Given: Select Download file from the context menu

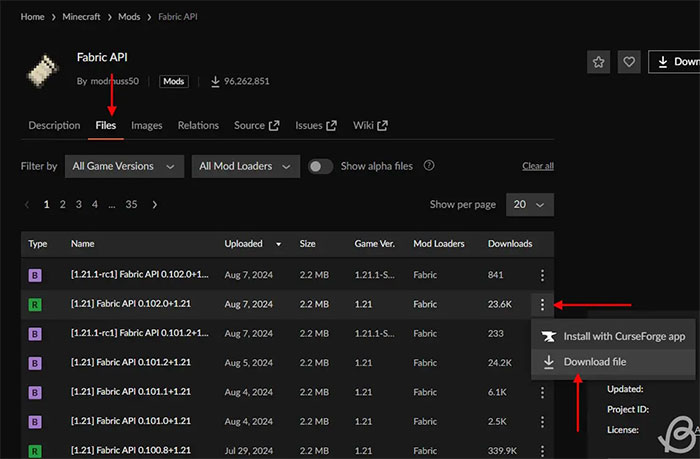Looking at the screenshot, I should tap(593, 361).
